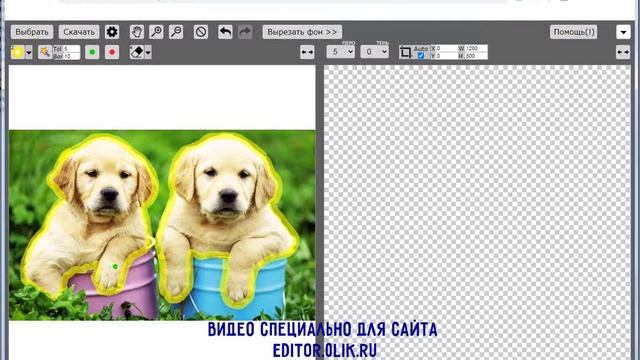Select the magic wand tool
Image resolution: width=640 pixels, height=360 pixels.
click(44, 52)
